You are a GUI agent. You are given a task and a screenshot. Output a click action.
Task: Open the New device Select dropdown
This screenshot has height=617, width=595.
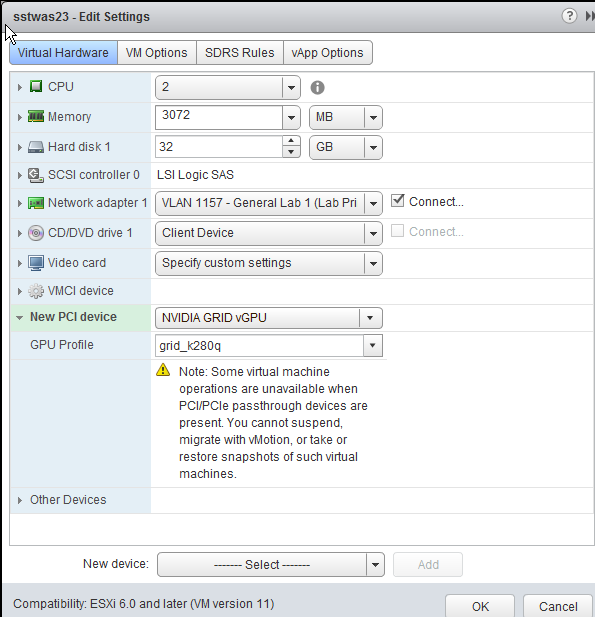[271, 565]
